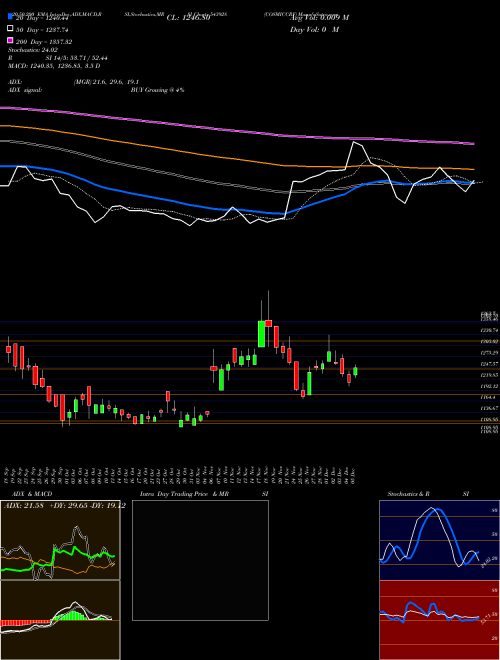Click the white 50 Day legend swatch

[x=11, y=29]
